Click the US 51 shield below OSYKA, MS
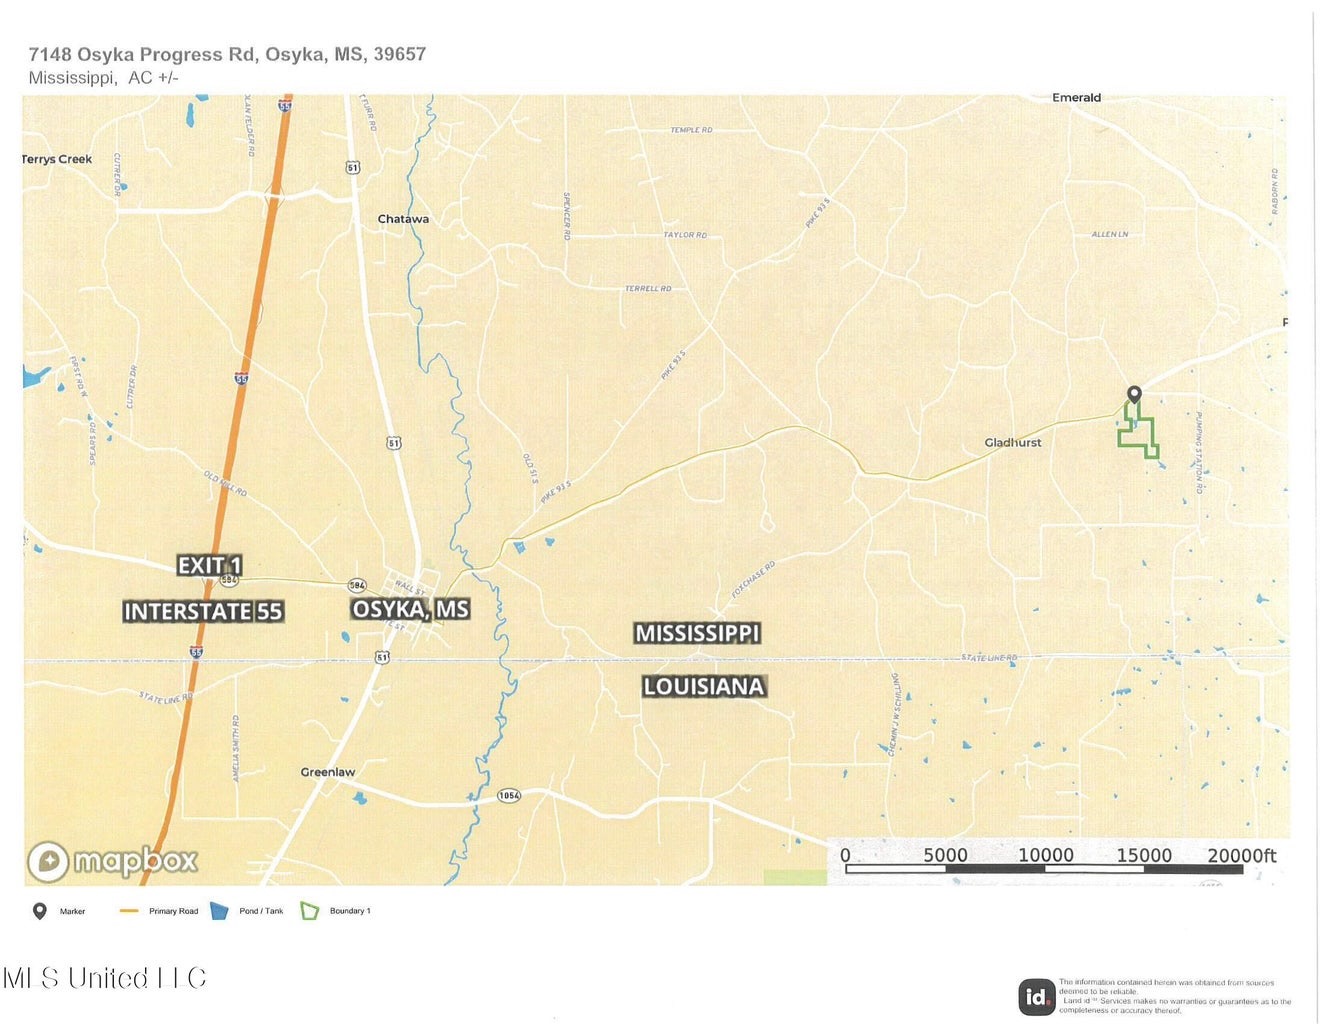The height and width of the screenshot is (1024, 1325). (383, 657)
